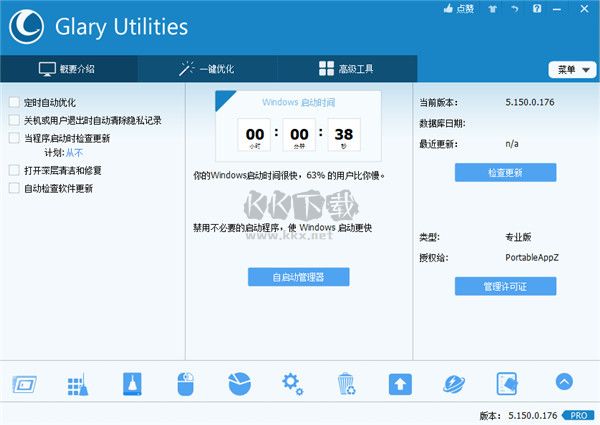Enable the 定时自动优化 checkbox
Image resolution: width=600 pixels, height=425 pixels.
coord(13,102)
